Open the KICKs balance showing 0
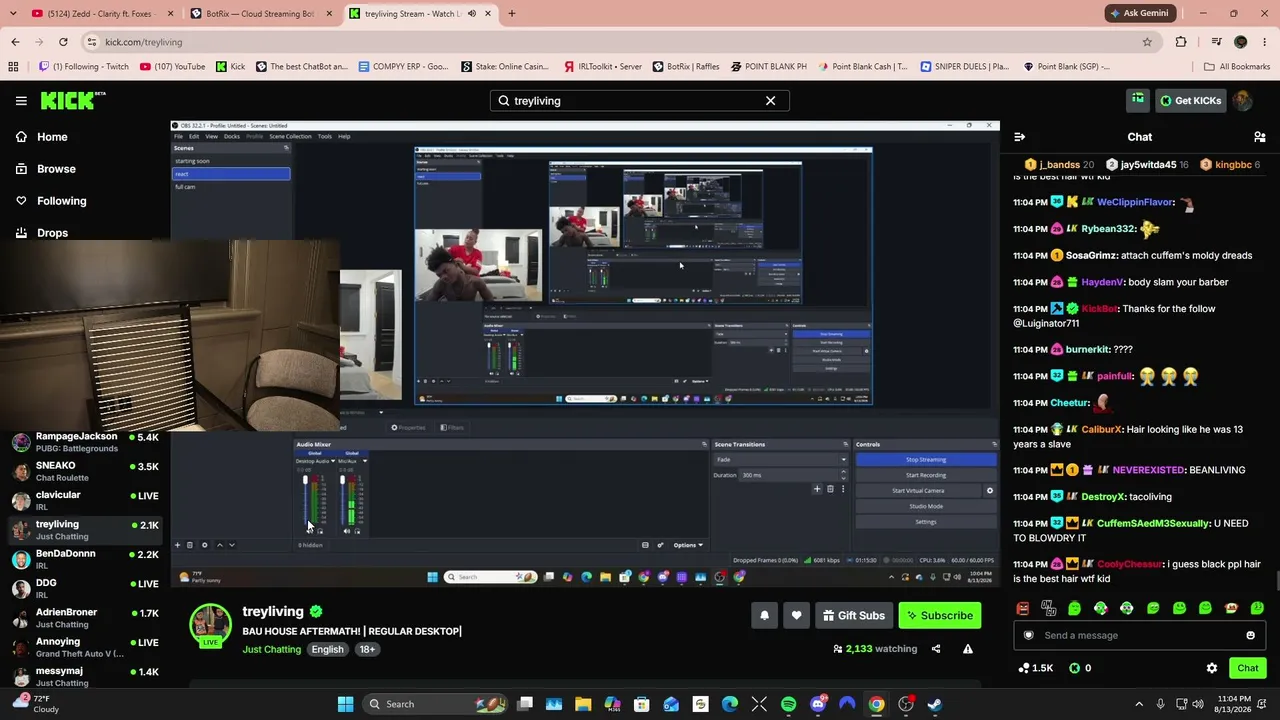Image resolution: width=1280 pixels, height=720 pixels. (1080, 668)
